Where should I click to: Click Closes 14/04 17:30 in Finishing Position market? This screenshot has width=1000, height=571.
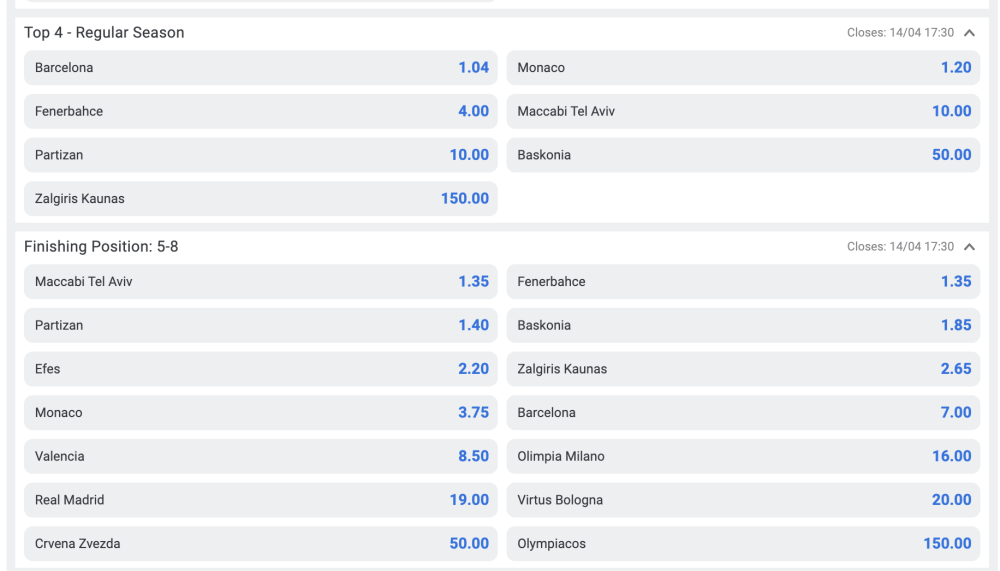(x=900, y=247)
